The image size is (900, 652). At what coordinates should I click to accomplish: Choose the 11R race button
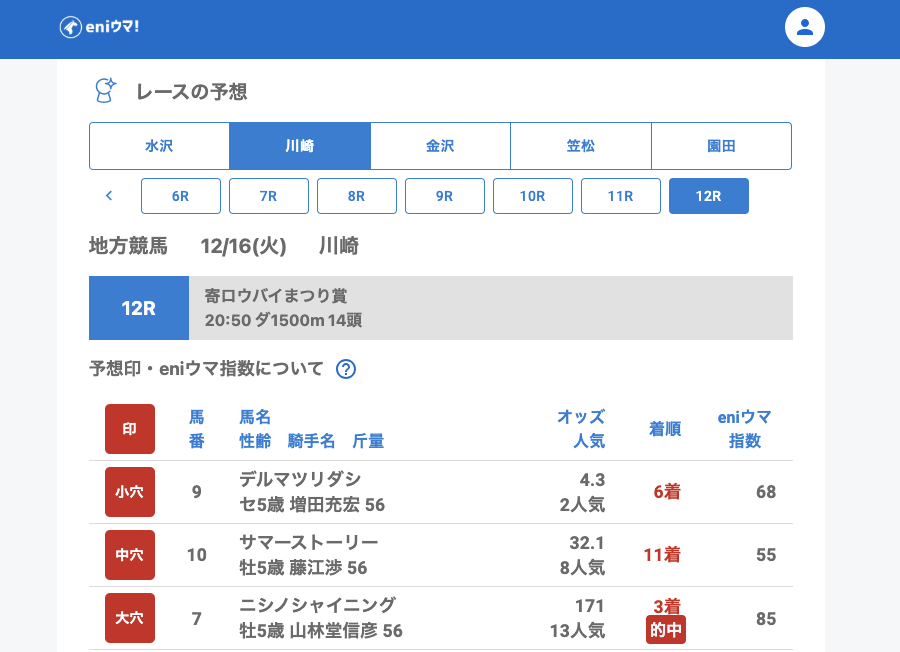621,196
